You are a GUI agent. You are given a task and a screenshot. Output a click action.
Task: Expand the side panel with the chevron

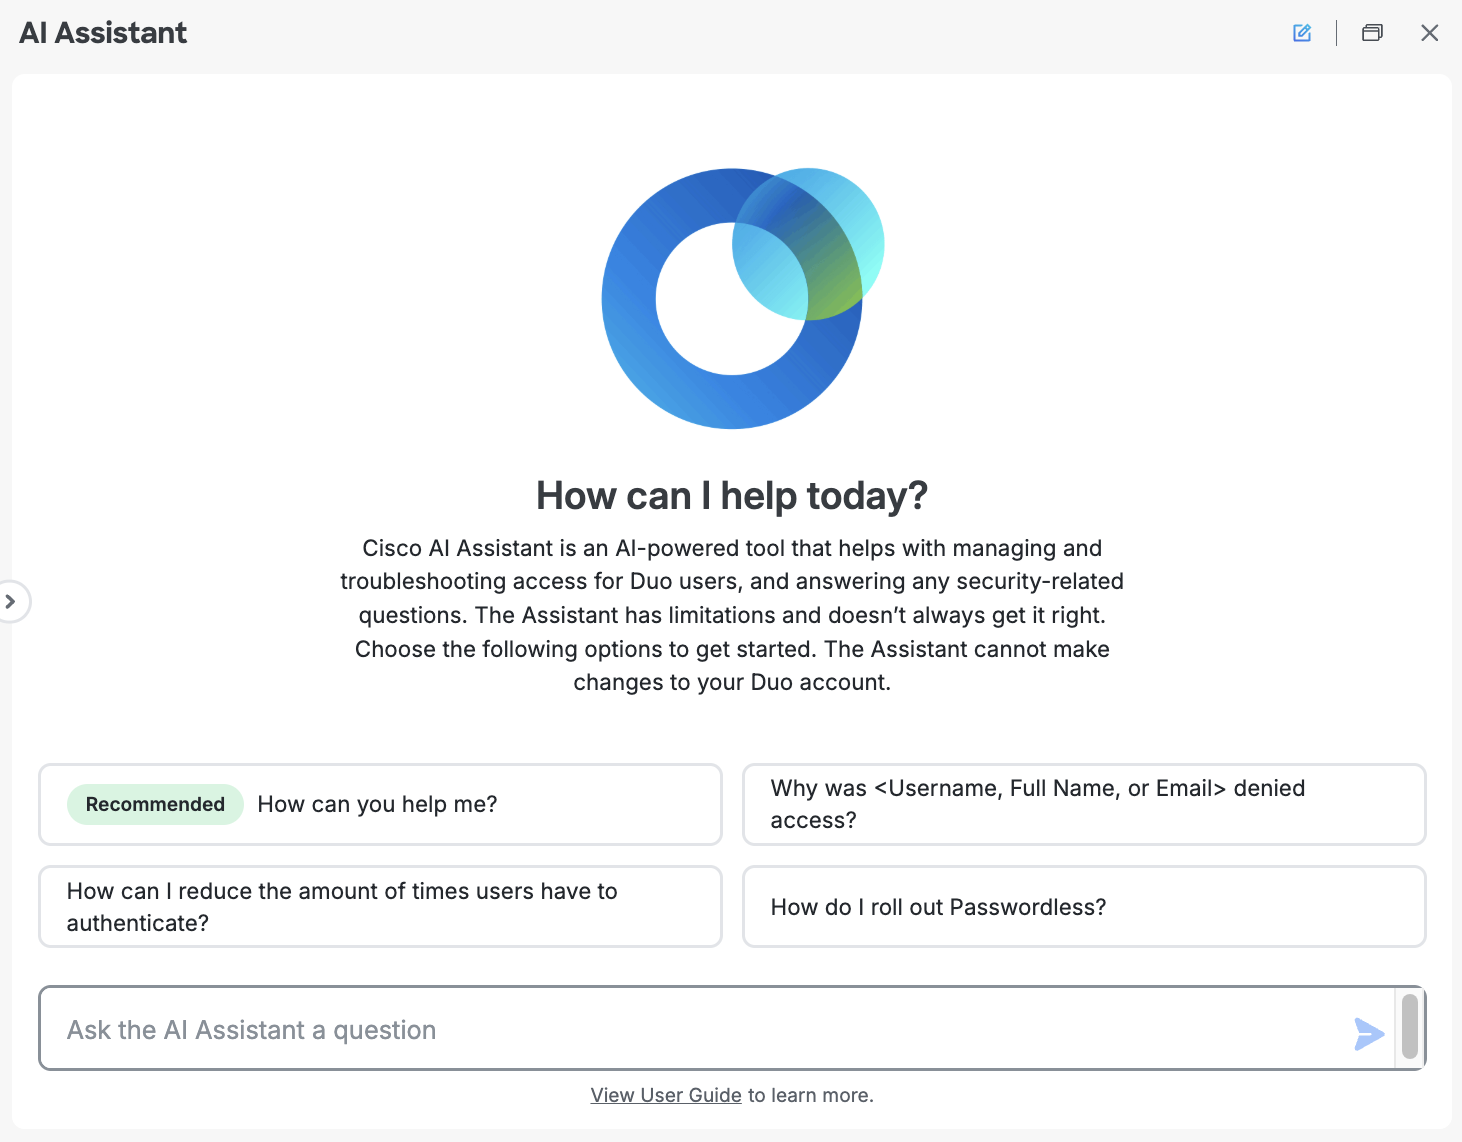coord(11,601)
